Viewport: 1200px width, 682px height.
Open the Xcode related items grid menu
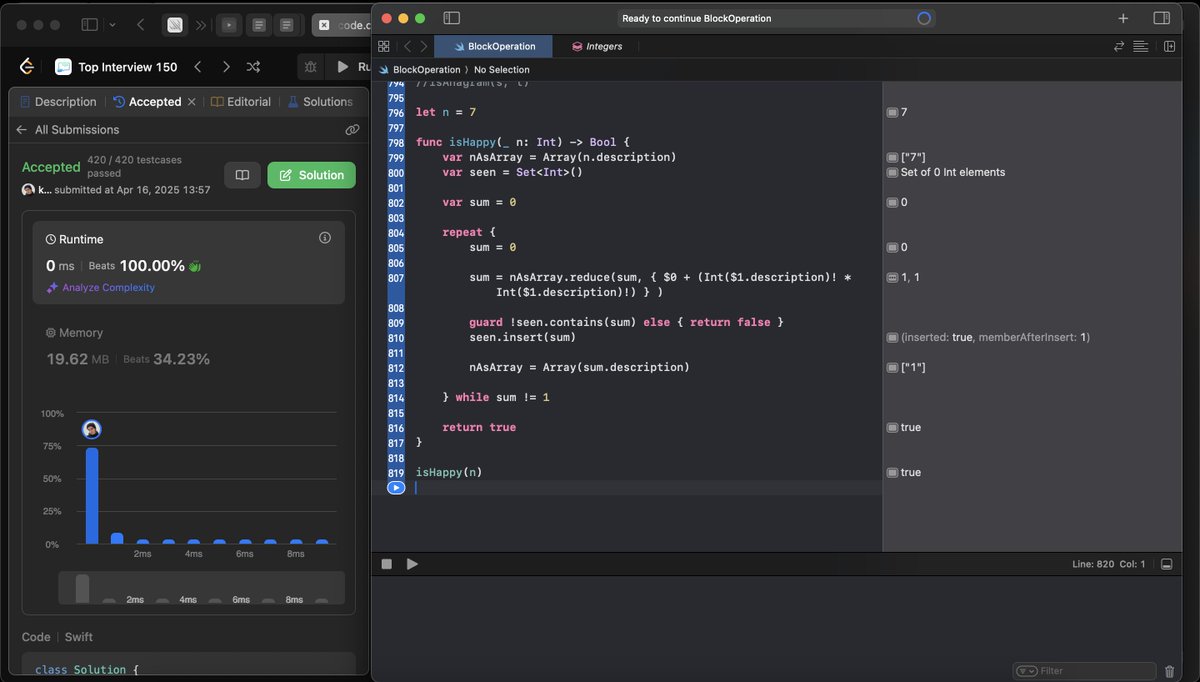(384, 46)
